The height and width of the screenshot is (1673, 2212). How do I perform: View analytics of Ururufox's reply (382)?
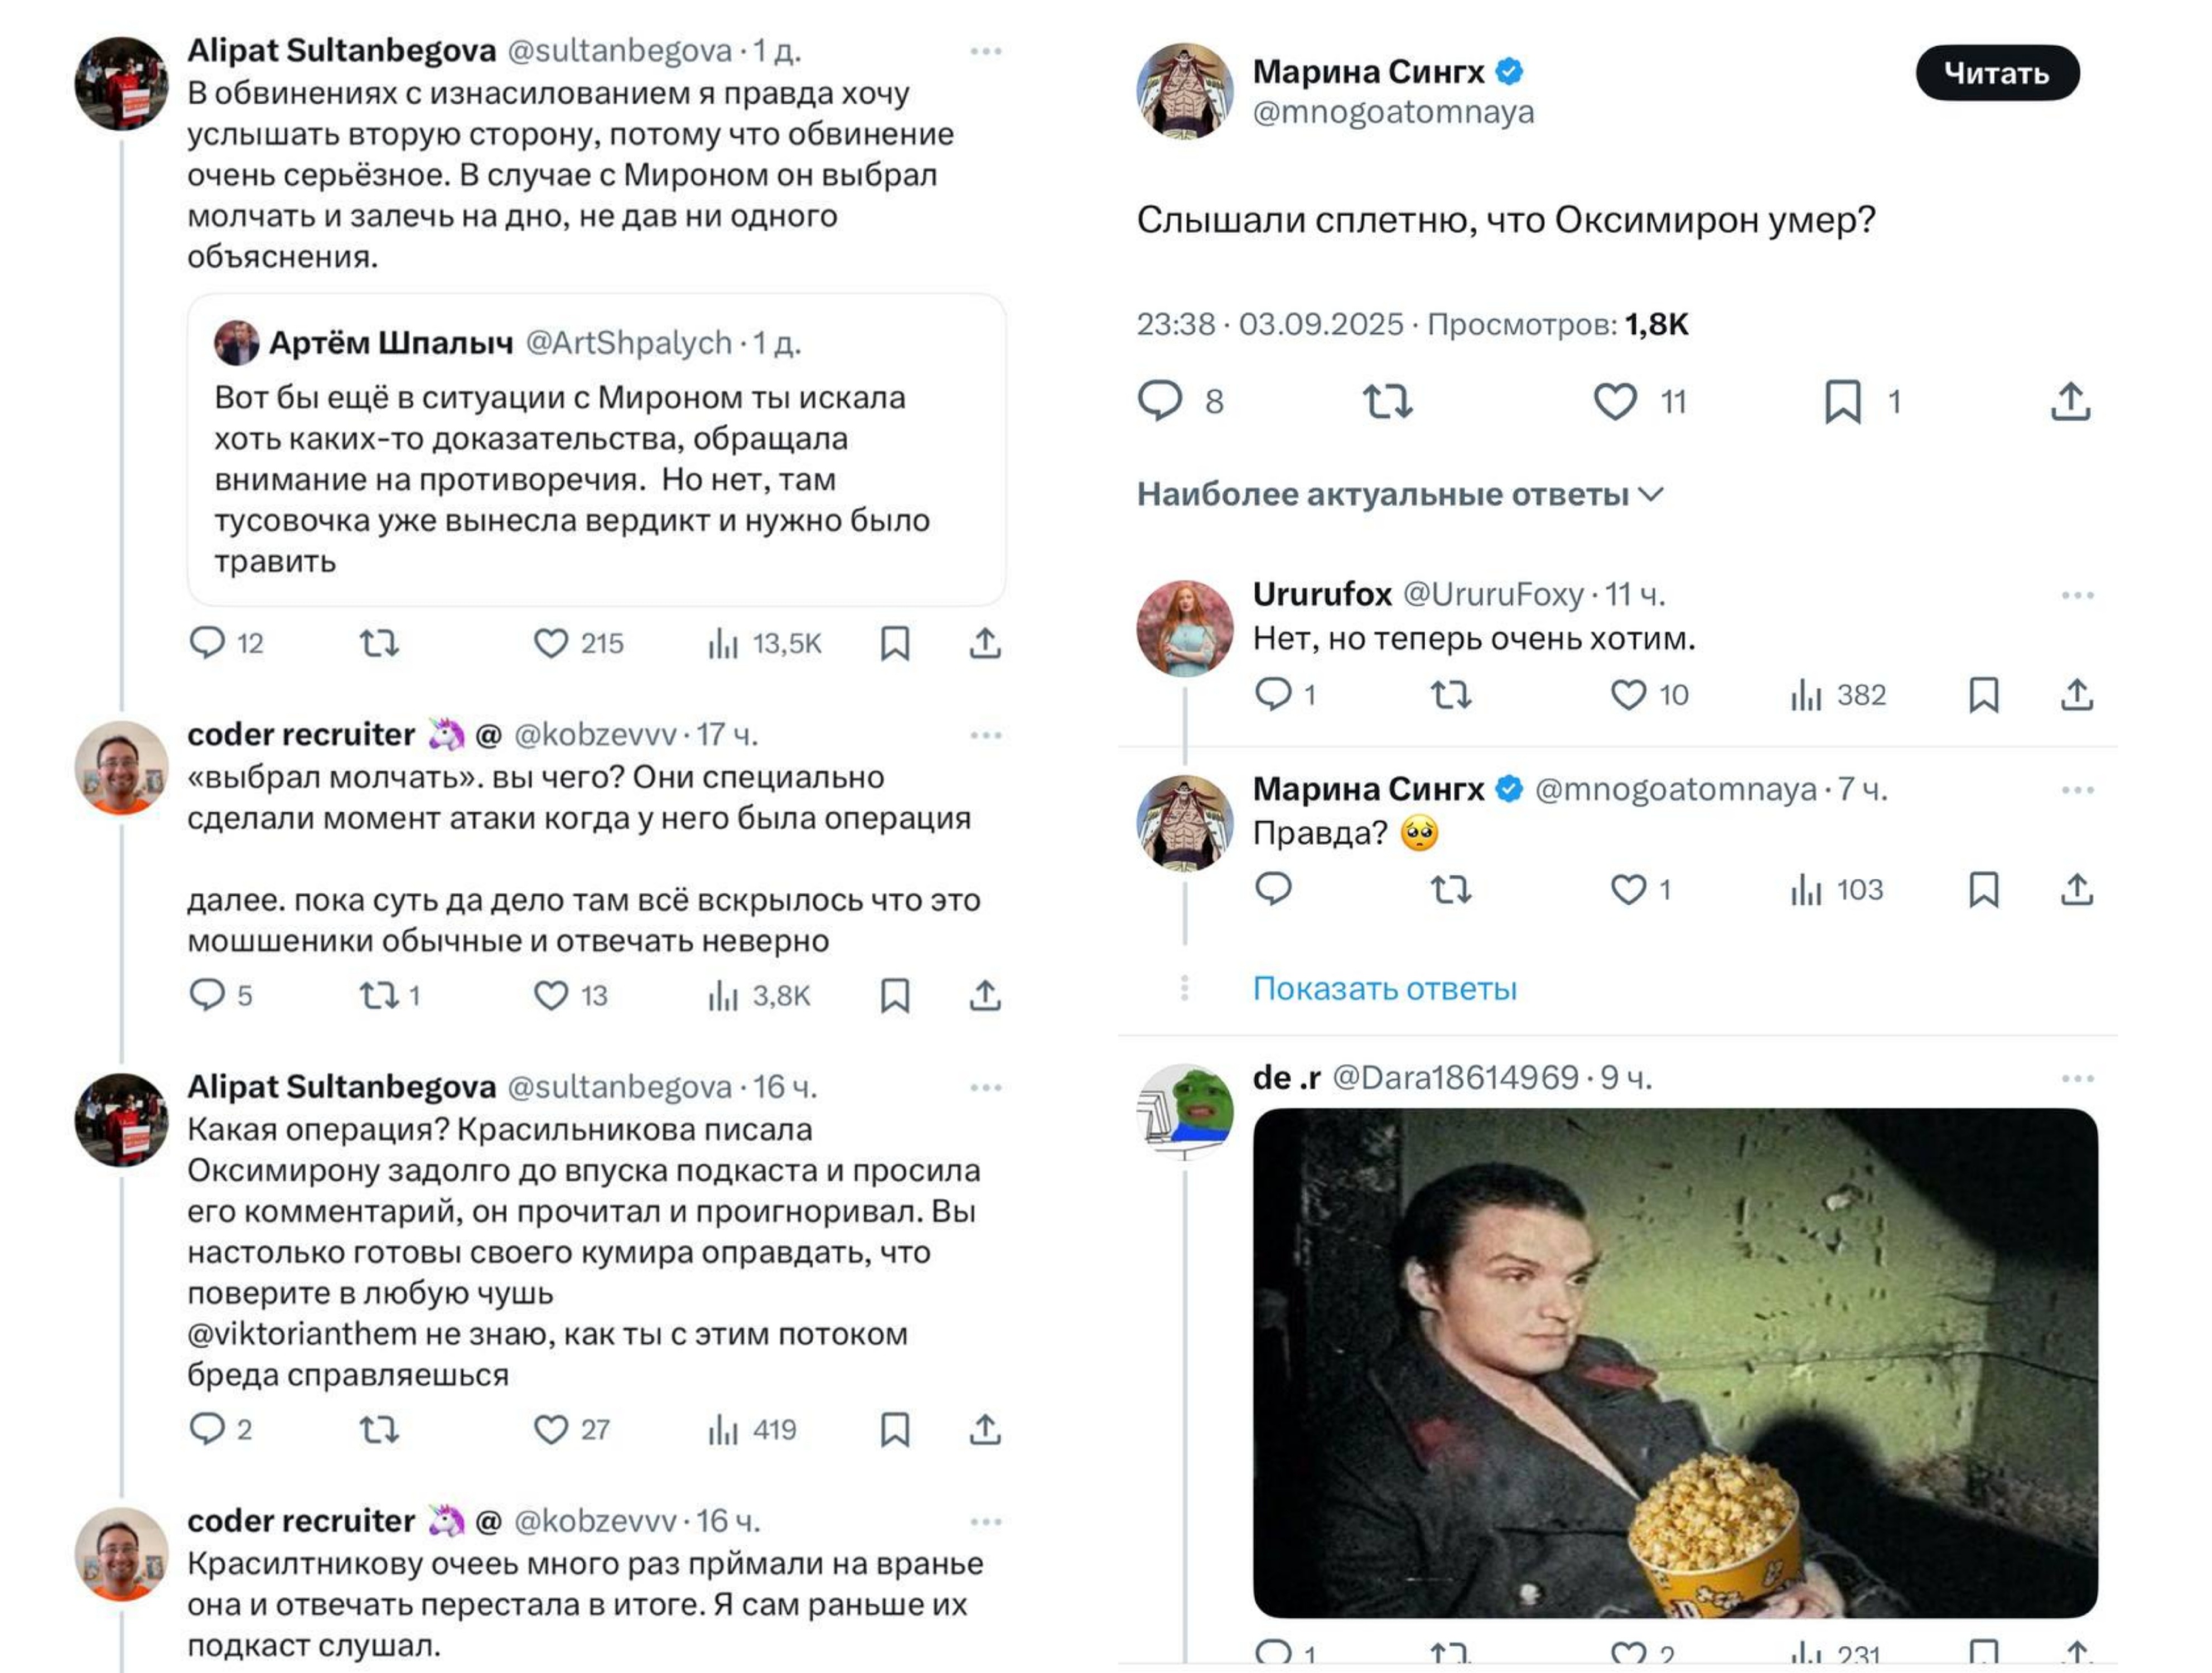pos(1838,694)
